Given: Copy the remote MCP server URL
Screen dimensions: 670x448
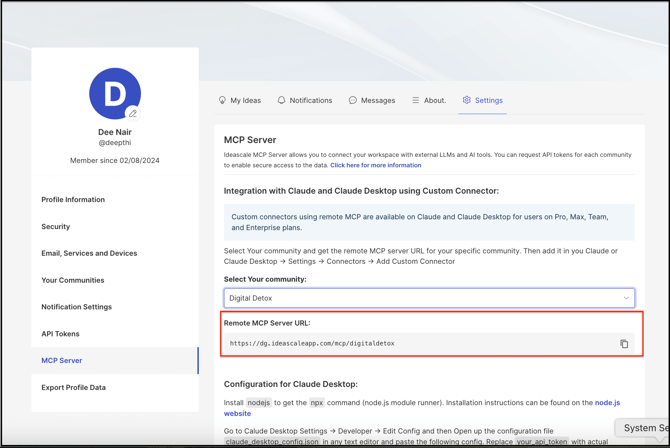Looking at the screenshot, I should tap(624, 344).
